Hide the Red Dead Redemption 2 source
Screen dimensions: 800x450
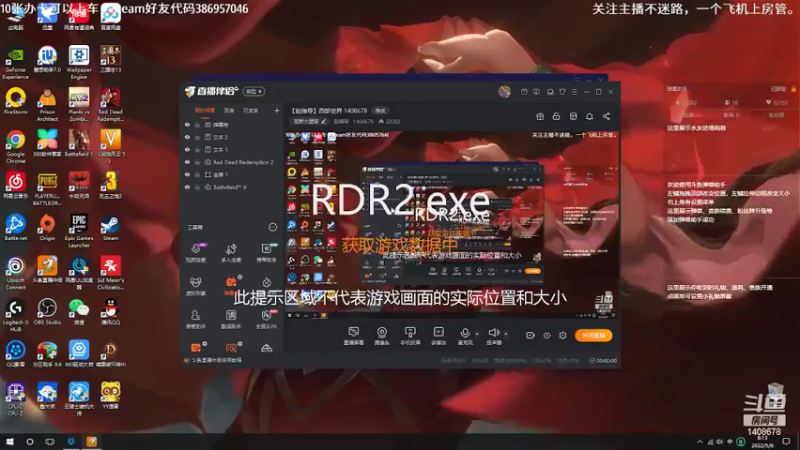187,162
